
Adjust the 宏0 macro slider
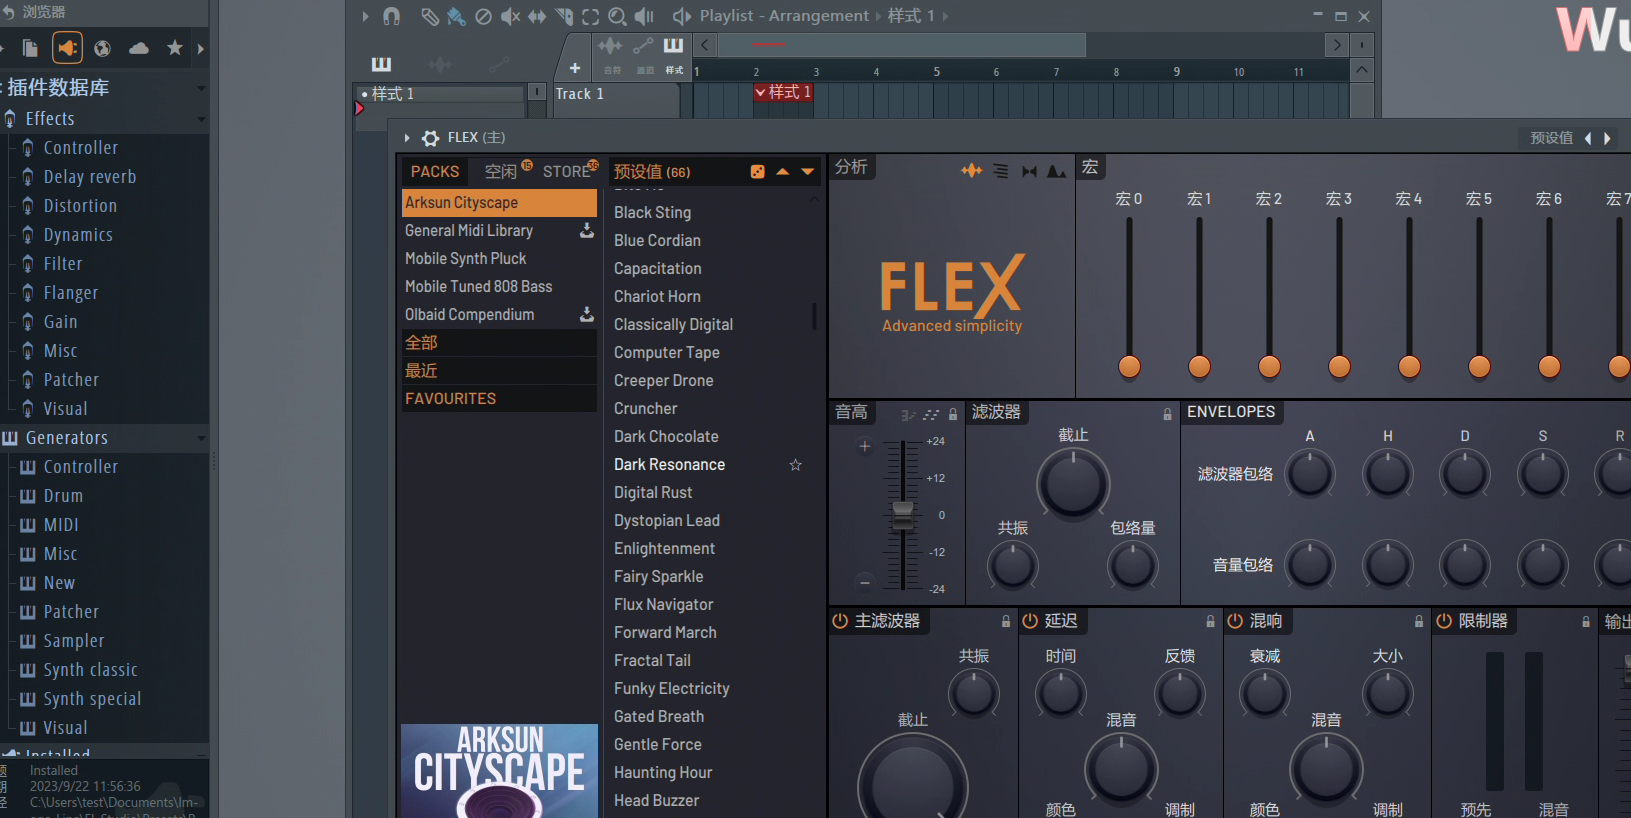pos(1130,366)
